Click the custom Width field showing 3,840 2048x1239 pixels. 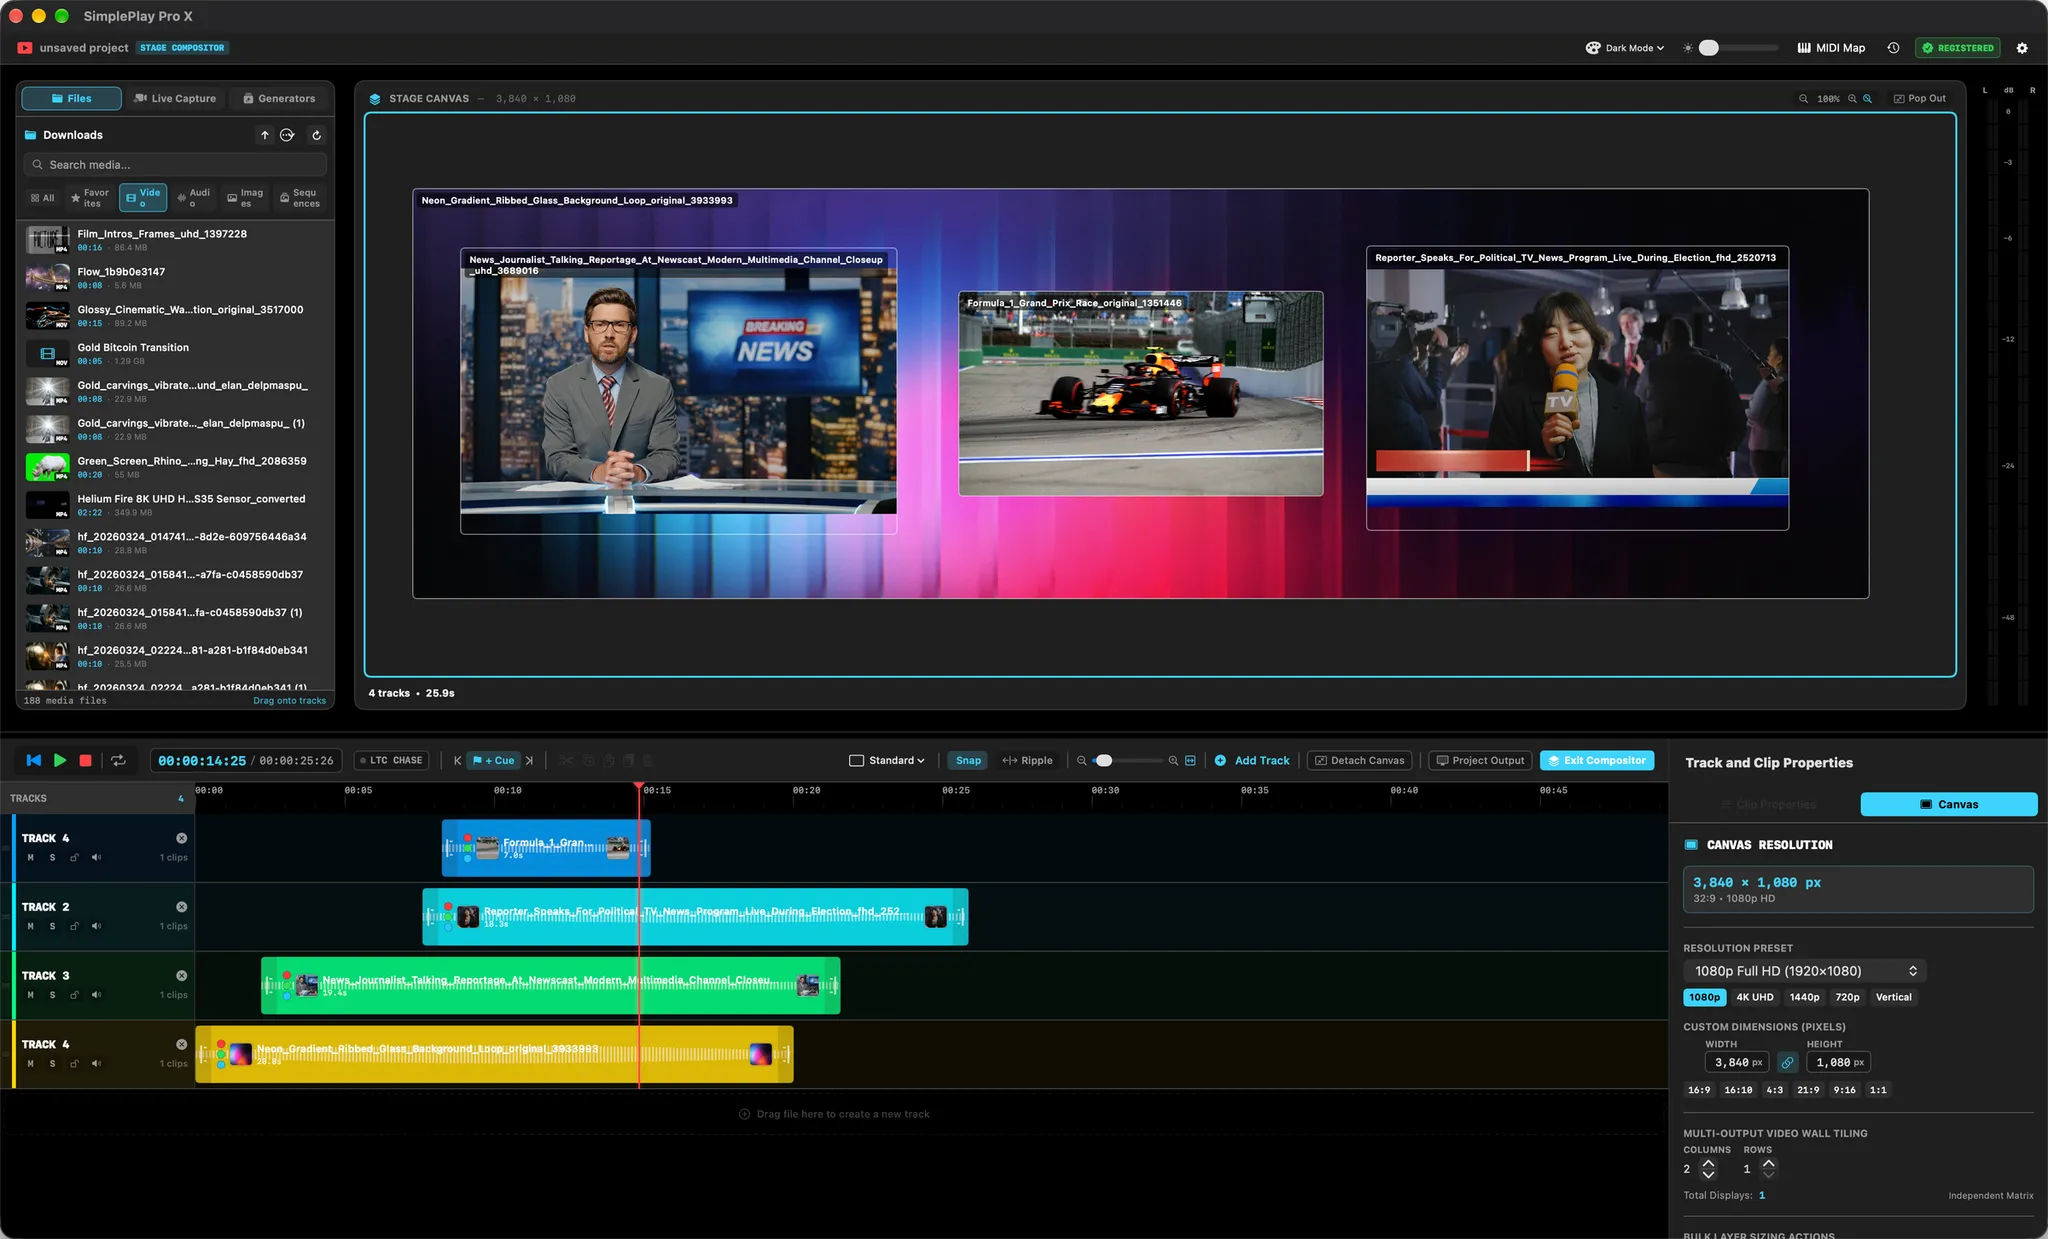1737,1062
